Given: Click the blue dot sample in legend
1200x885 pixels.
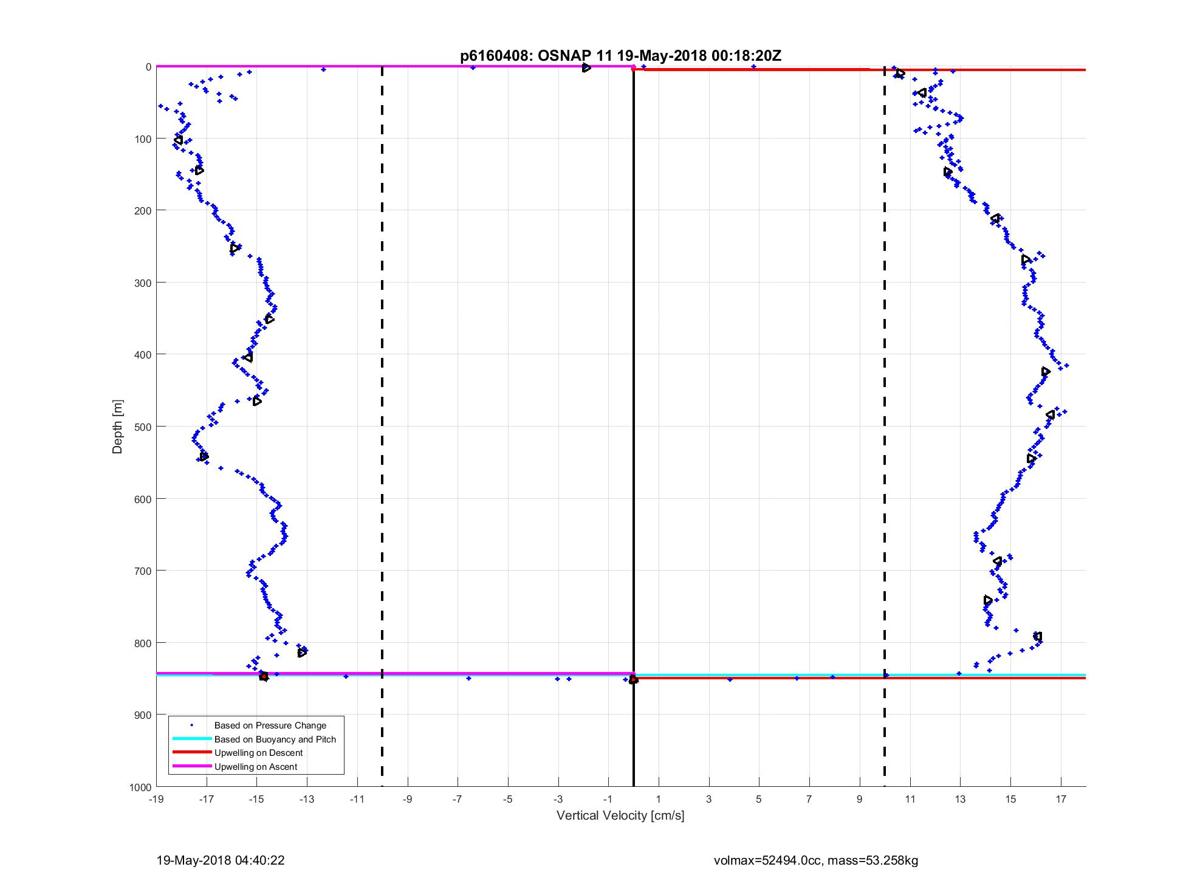Looking at the screenshot, I should (x=191, y=725).
